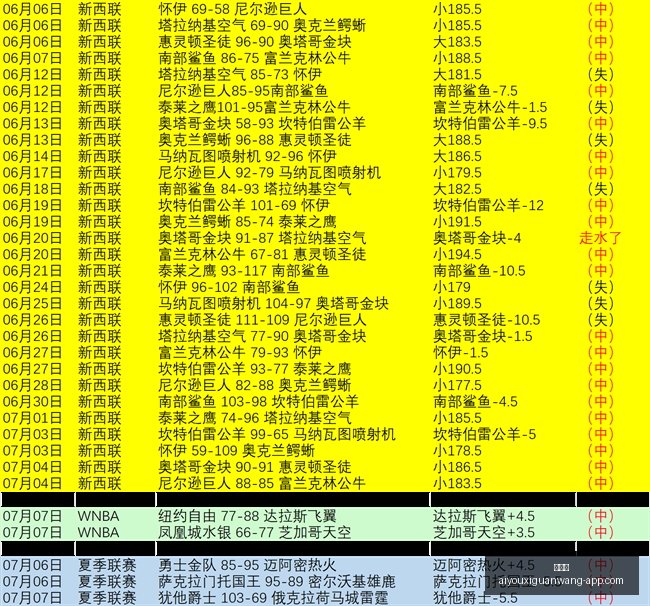The height and width of the screenshot is (606, 650).
Task: Click the match 怀伊 96-102 南部鲨鱼
Action: (x=229, y=287)
